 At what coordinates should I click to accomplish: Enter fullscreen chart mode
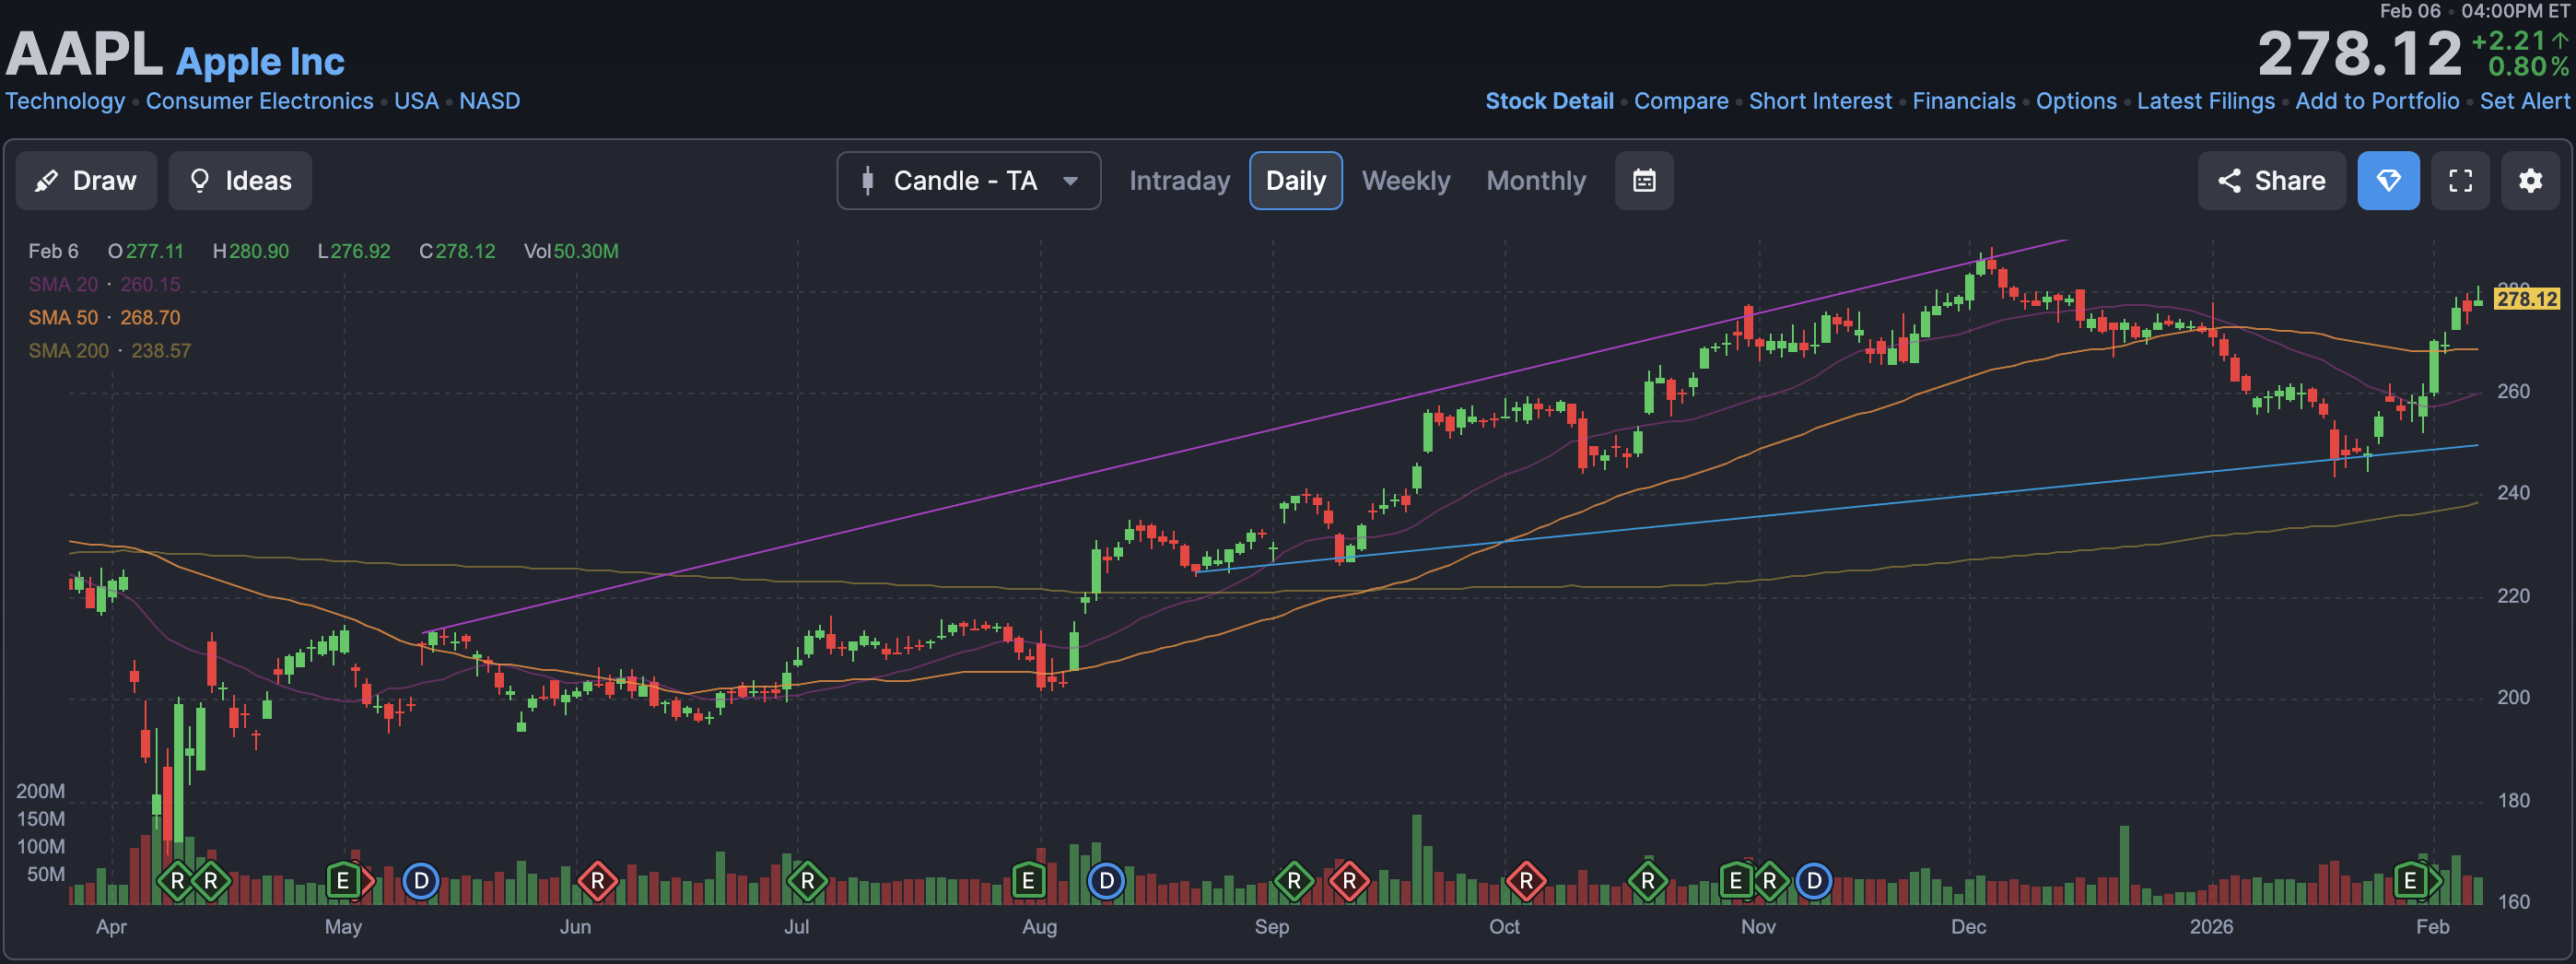[x=2460, y=181]
